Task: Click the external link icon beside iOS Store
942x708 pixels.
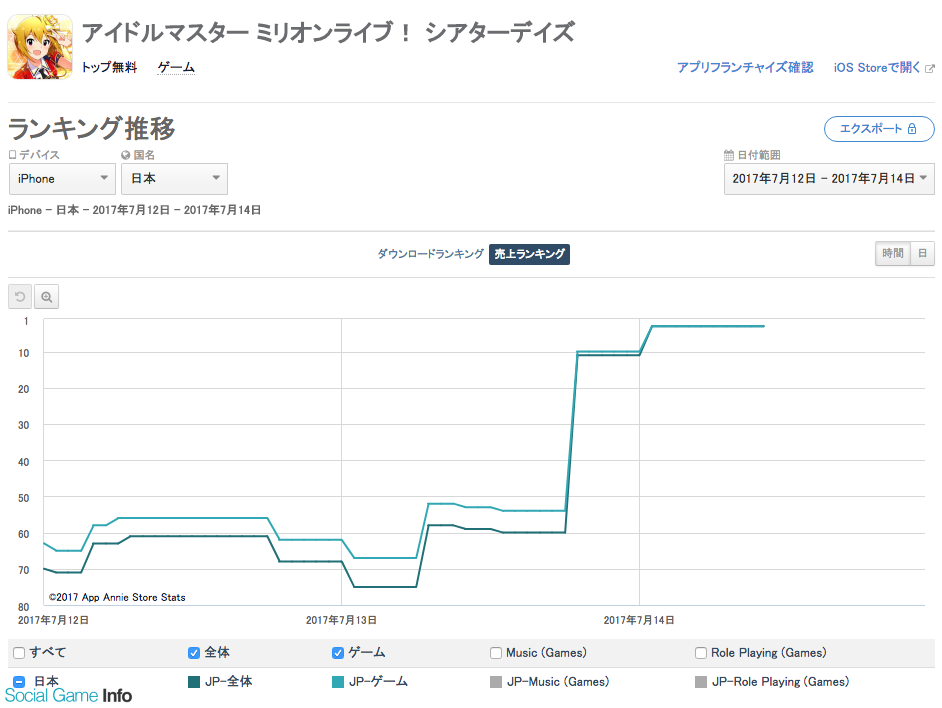Action: [929, 69]
